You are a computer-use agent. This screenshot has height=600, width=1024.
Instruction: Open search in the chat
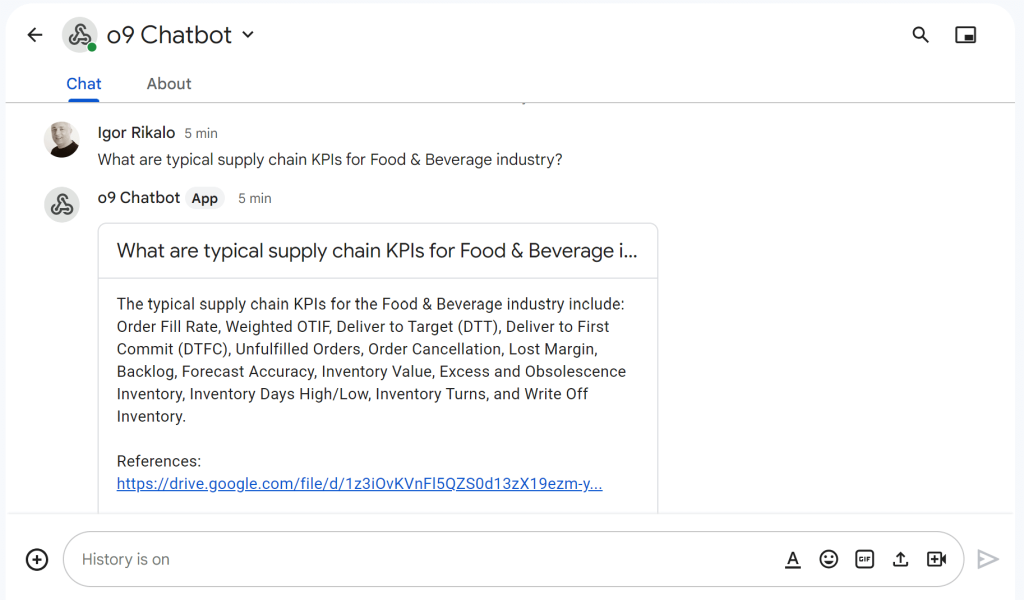tap(920, 35)
